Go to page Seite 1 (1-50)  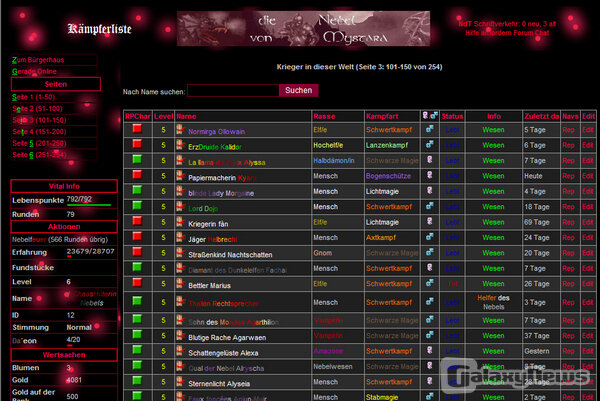(x=36, y=96)
